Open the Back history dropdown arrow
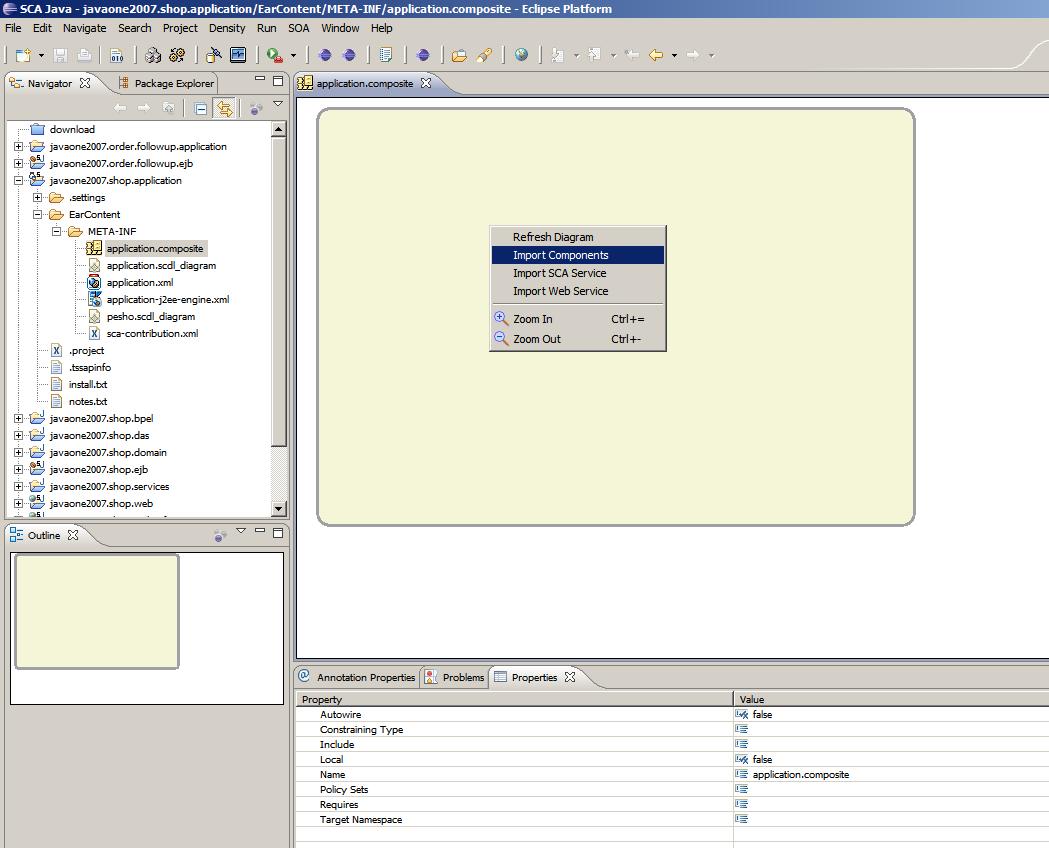Viewport: 1049px width, 848px height. [x=674, y=55]
